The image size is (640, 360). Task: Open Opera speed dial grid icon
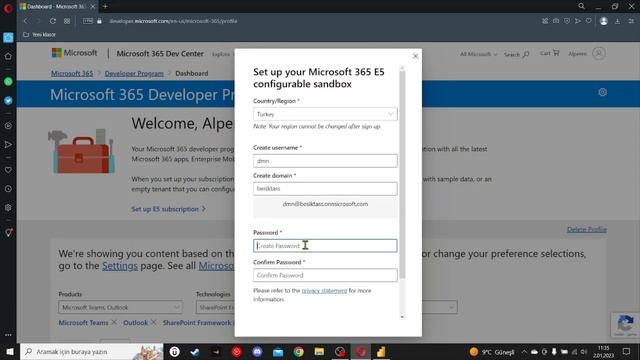tap(67, 21)
